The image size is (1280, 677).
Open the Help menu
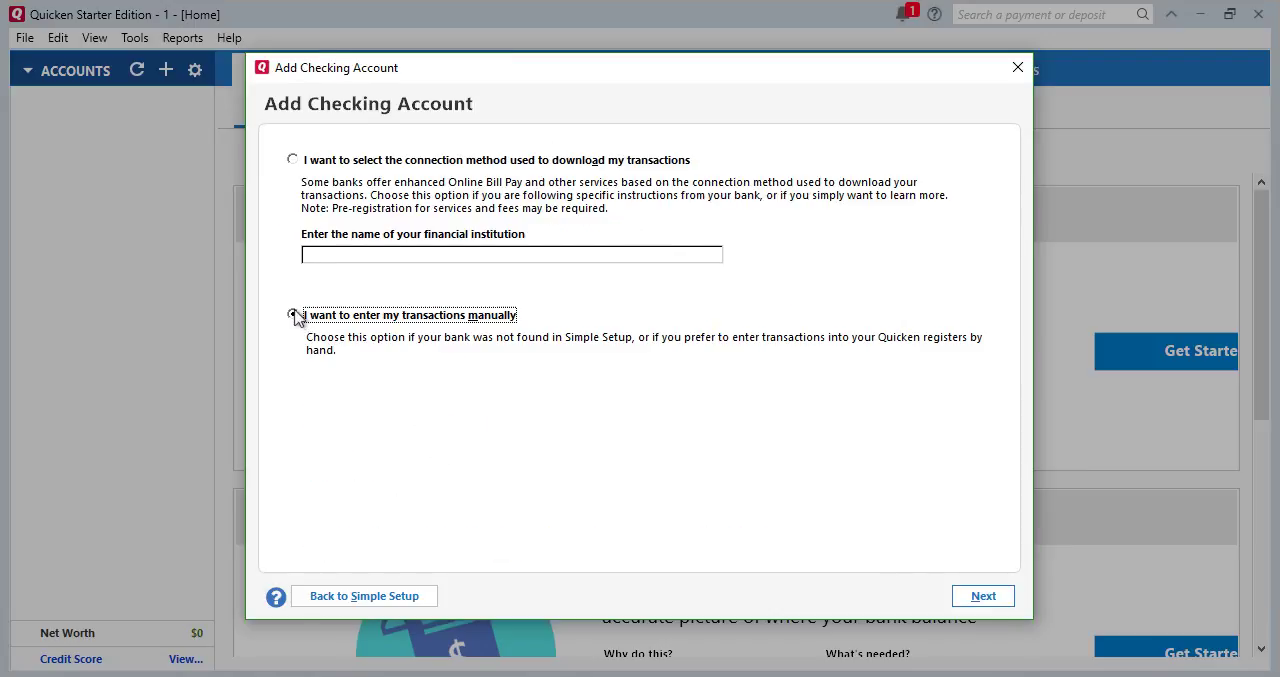point(229,38)
